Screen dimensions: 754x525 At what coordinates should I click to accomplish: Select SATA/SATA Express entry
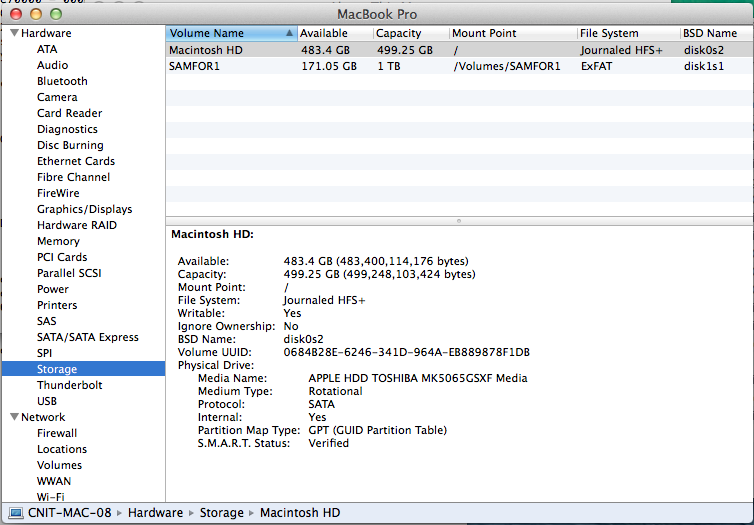point(88,337)
